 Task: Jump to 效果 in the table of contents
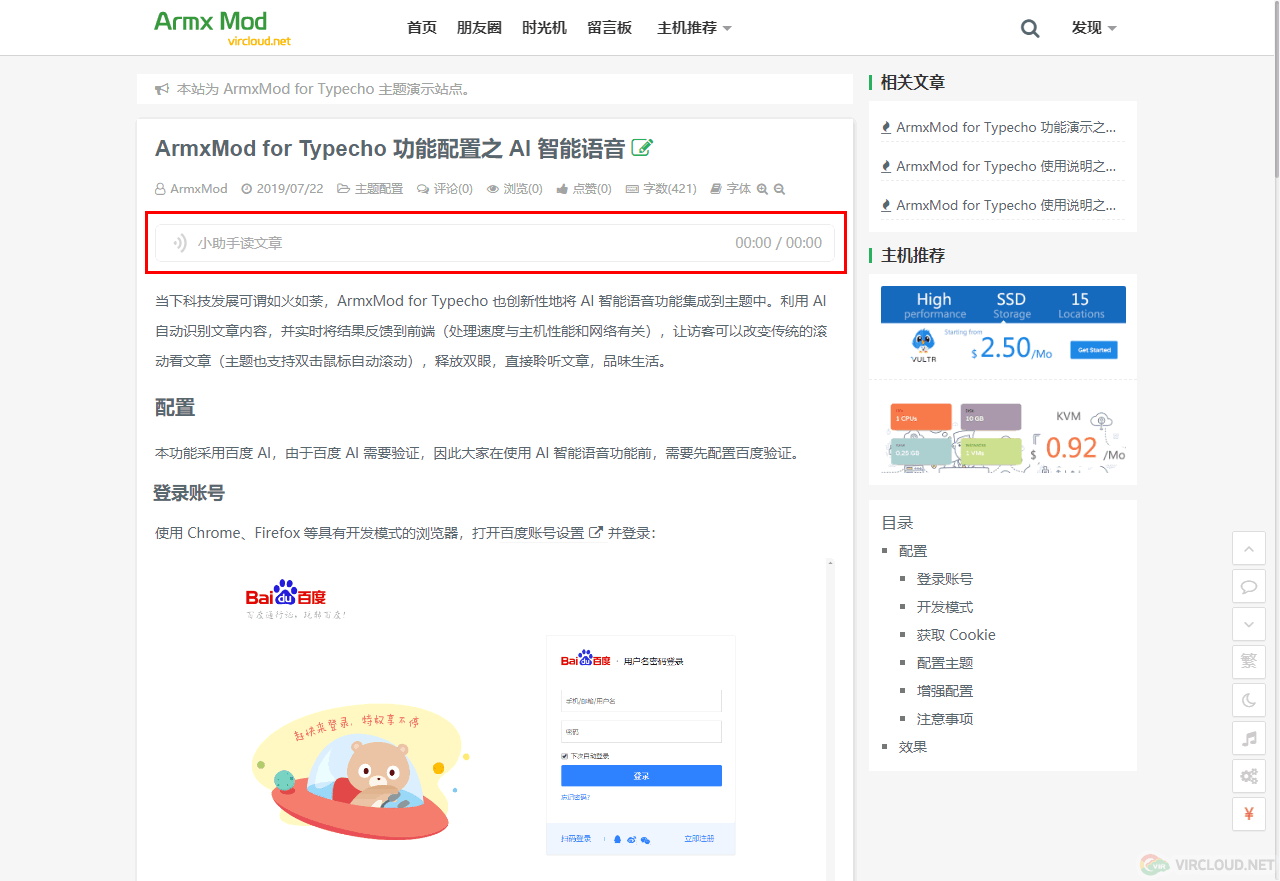pos(913,747)
